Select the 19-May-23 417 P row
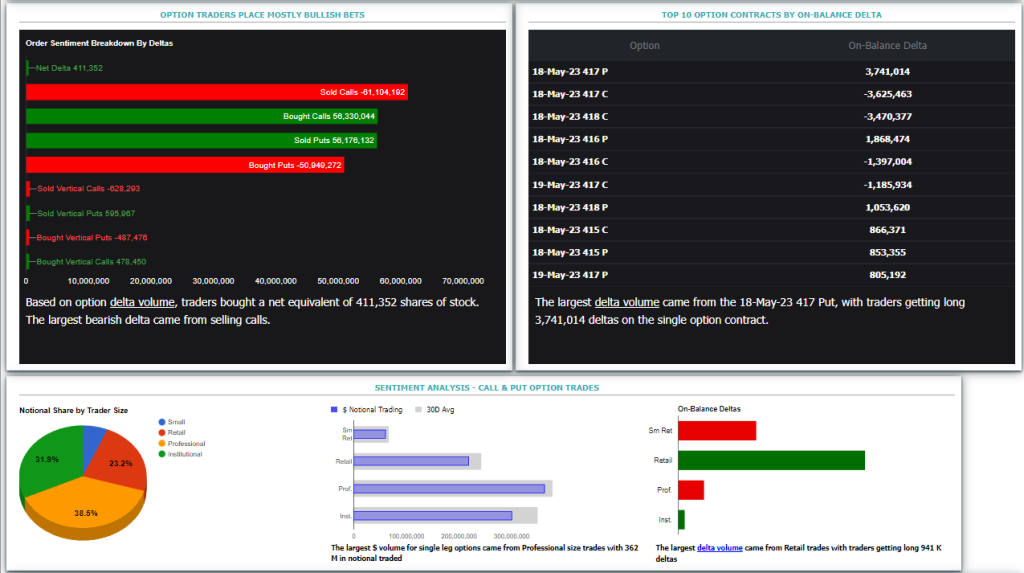1024x573 pixels. click(771, 275)
